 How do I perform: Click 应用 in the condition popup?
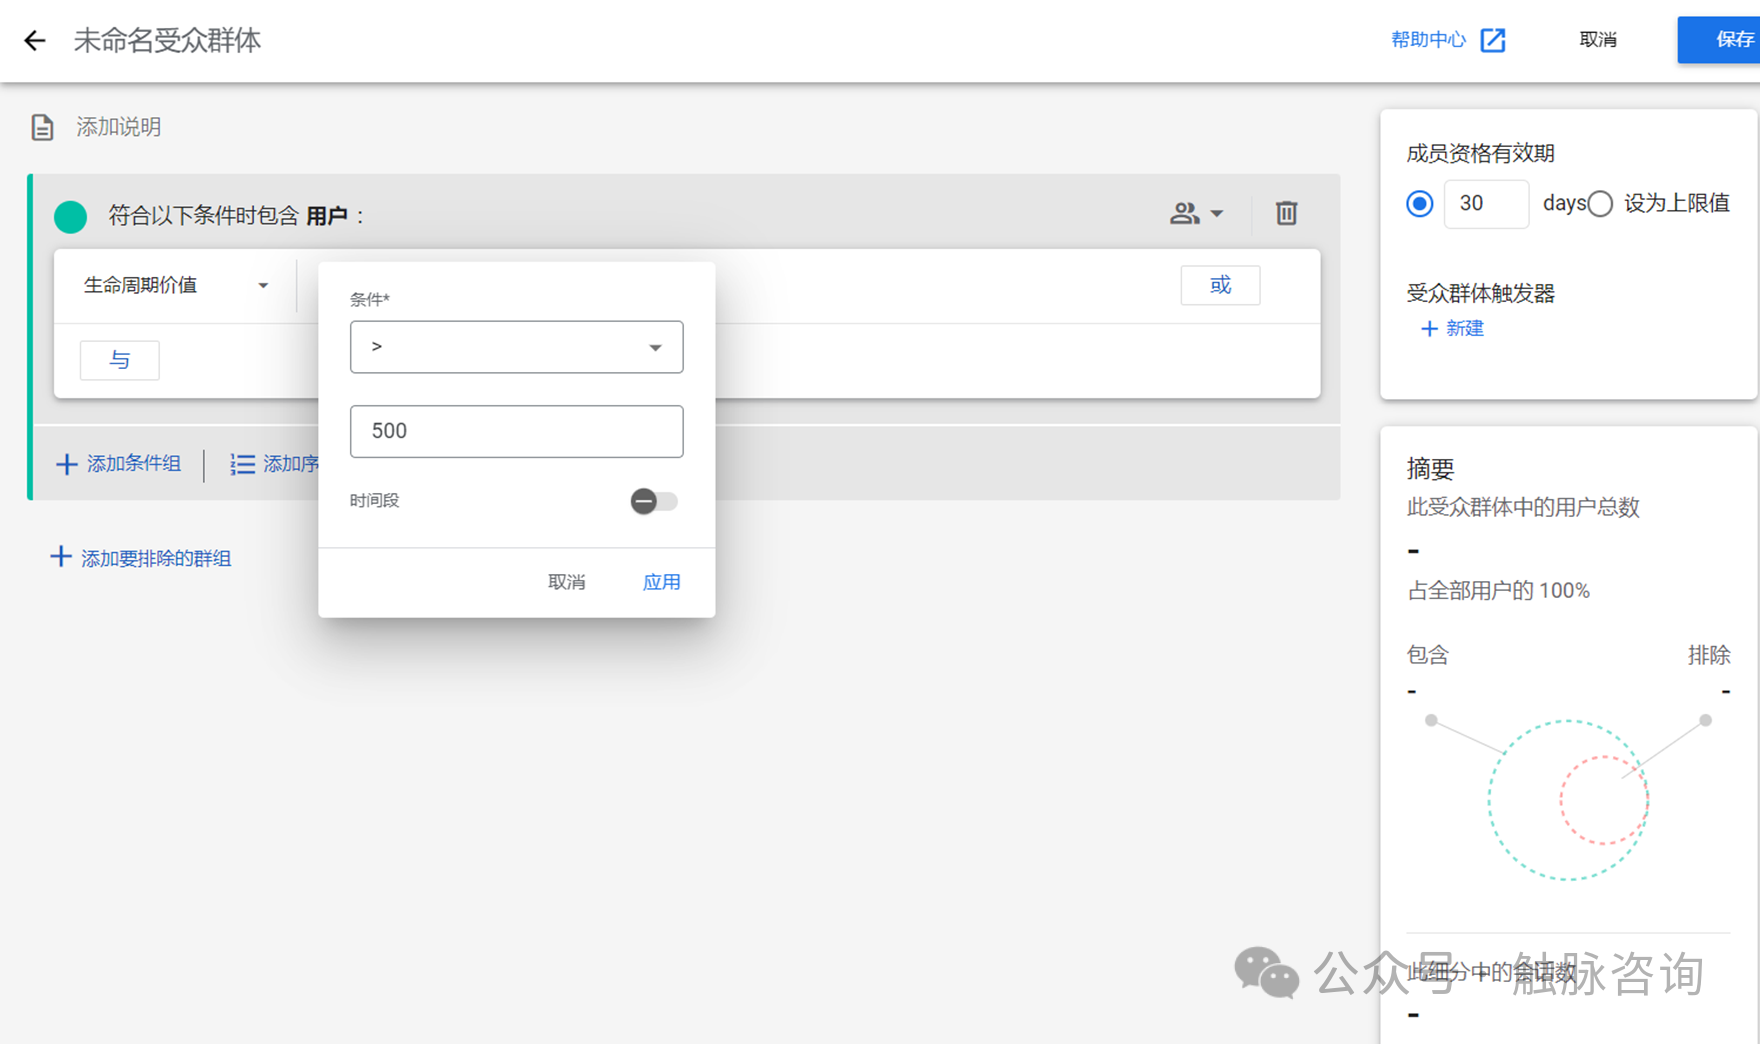[661, 582]
